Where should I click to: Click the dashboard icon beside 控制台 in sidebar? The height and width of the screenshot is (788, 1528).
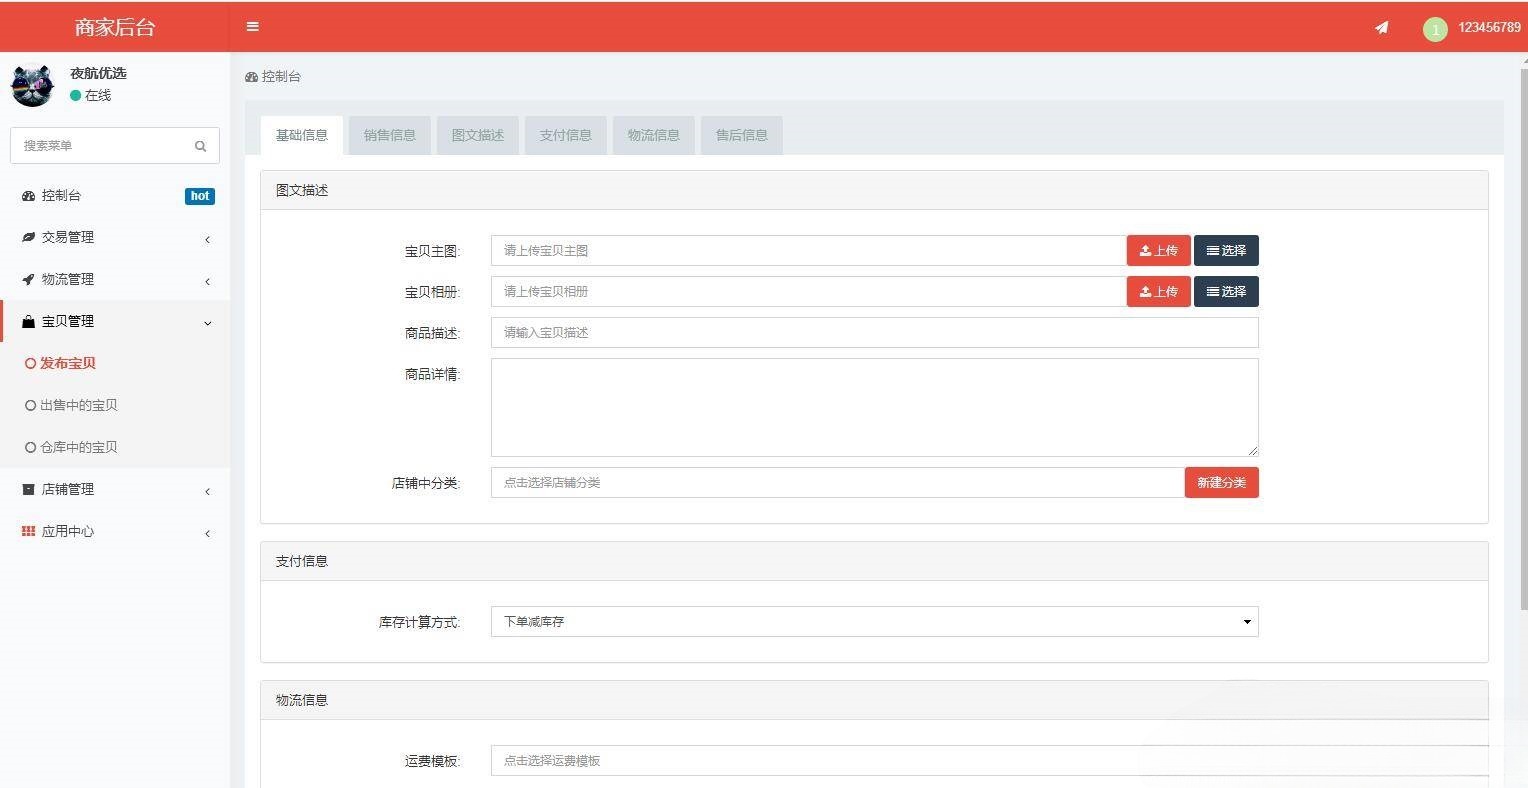(x=28, y=195)
